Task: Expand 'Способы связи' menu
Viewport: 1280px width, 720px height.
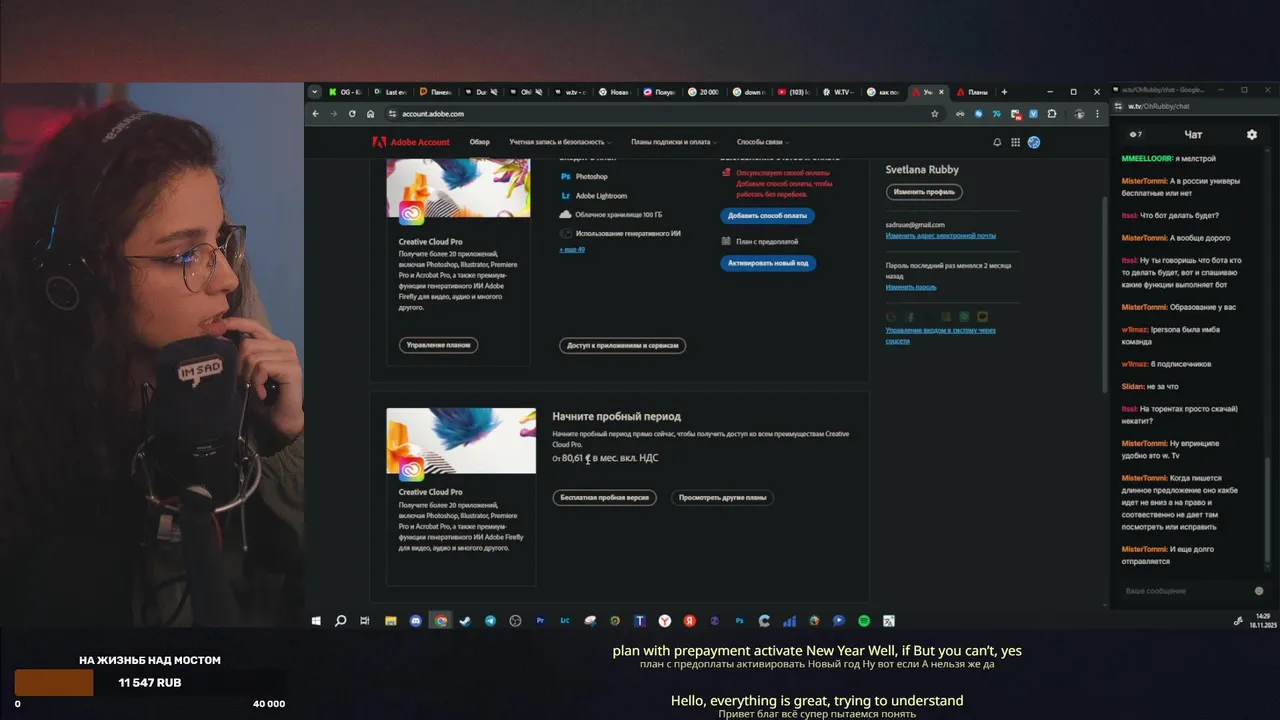Action: tap(763, 142)
